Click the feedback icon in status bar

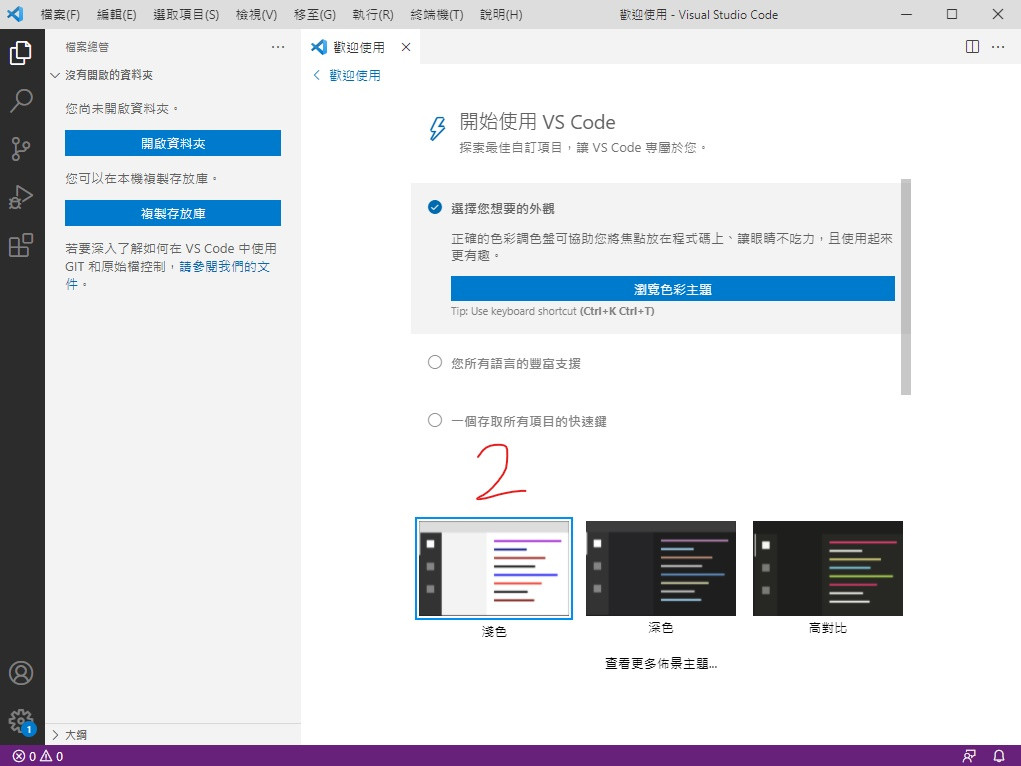click(x=969, y=756)
